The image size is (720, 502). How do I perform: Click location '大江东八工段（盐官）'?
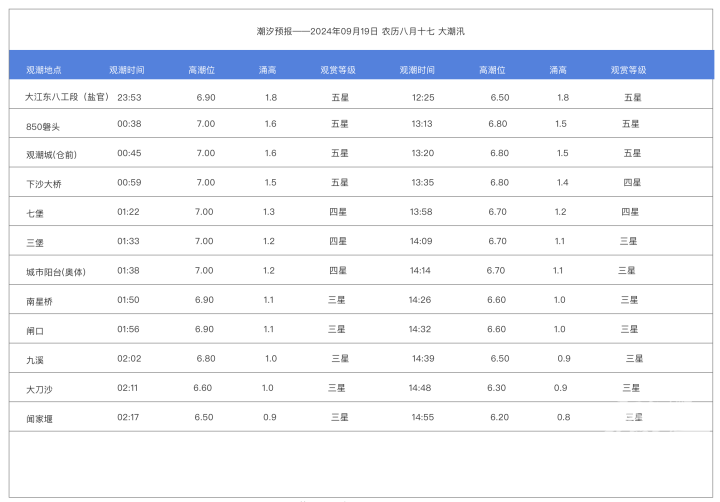(x=67, y=97)
